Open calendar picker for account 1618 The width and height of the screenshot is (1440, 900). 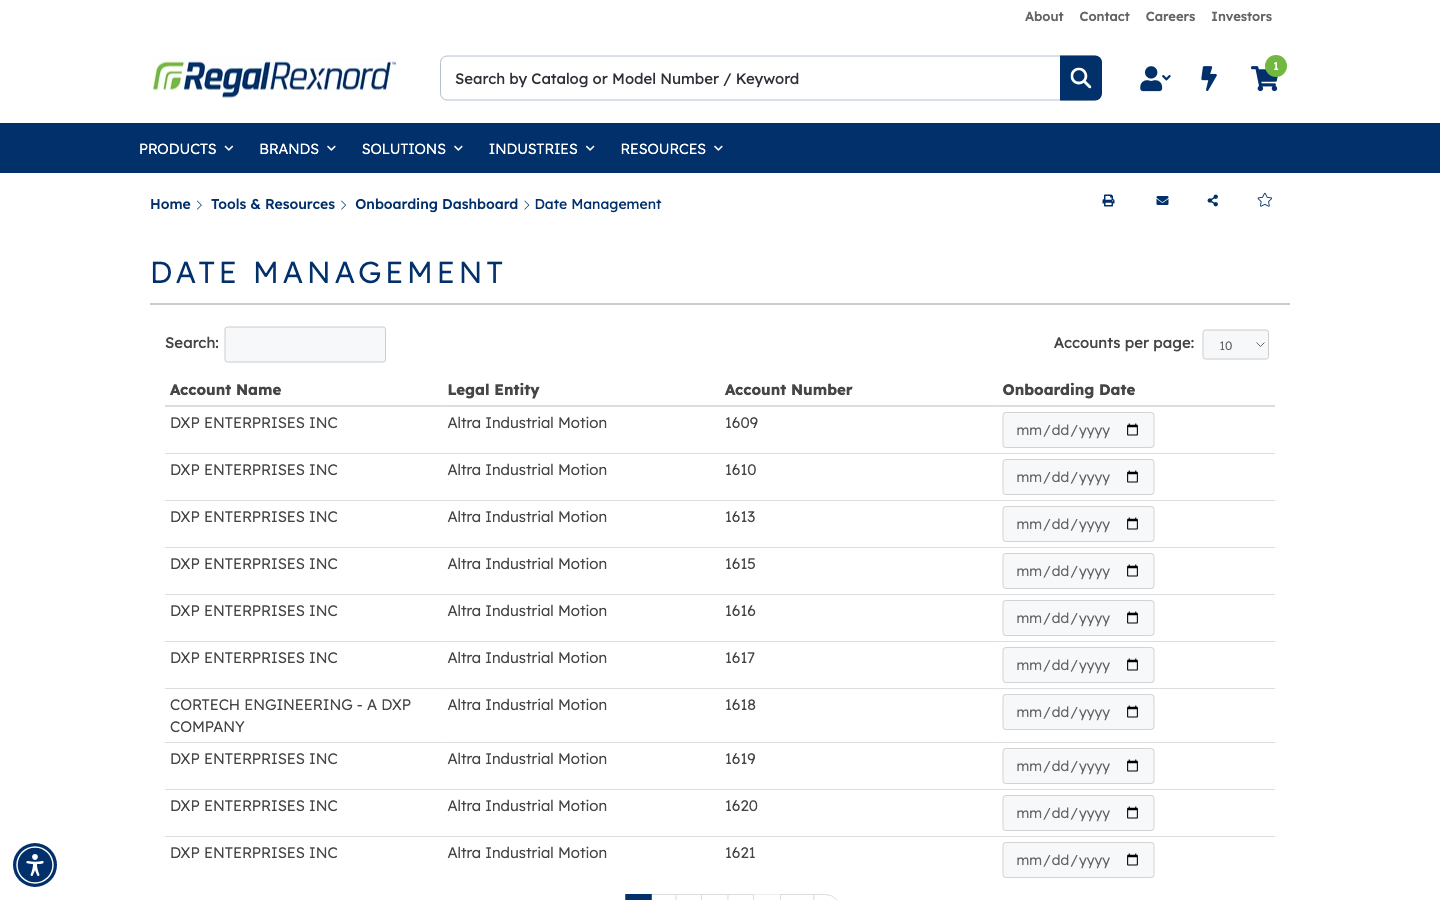[x=1133, y=712]
